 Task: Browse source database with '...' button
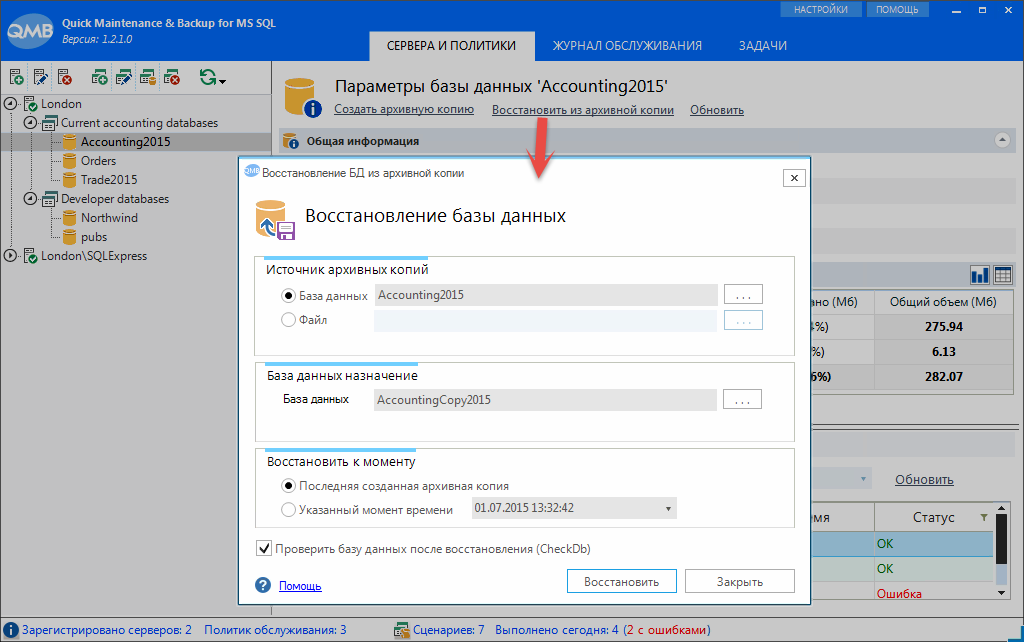(743, 295)
